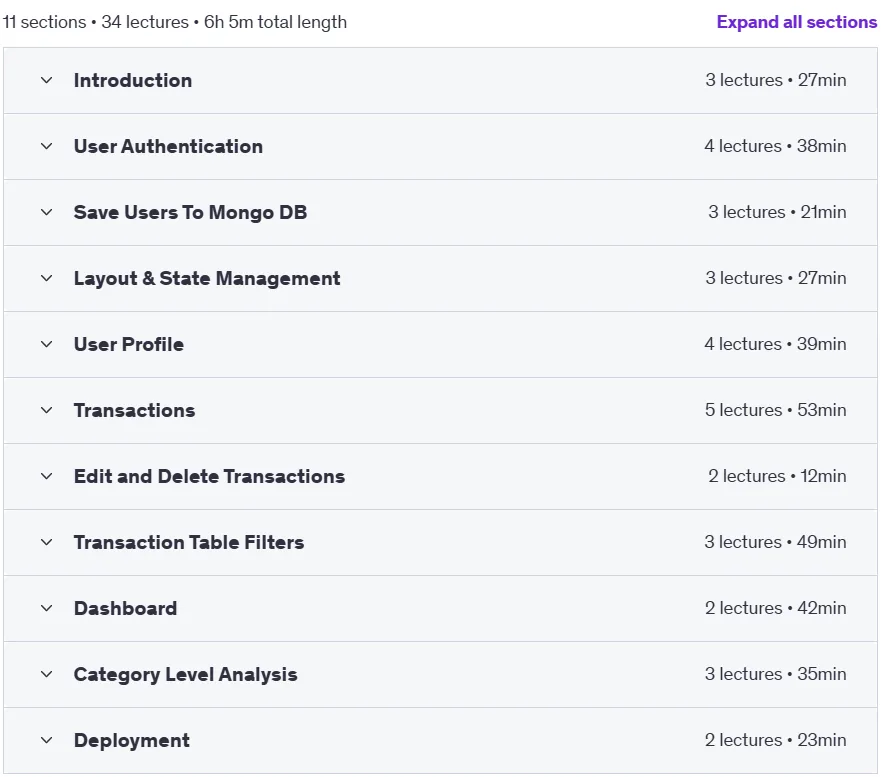This screenshot has width=881, height=777.
Task: Click Category Level Analysis heading text
Action: [185, 675]
